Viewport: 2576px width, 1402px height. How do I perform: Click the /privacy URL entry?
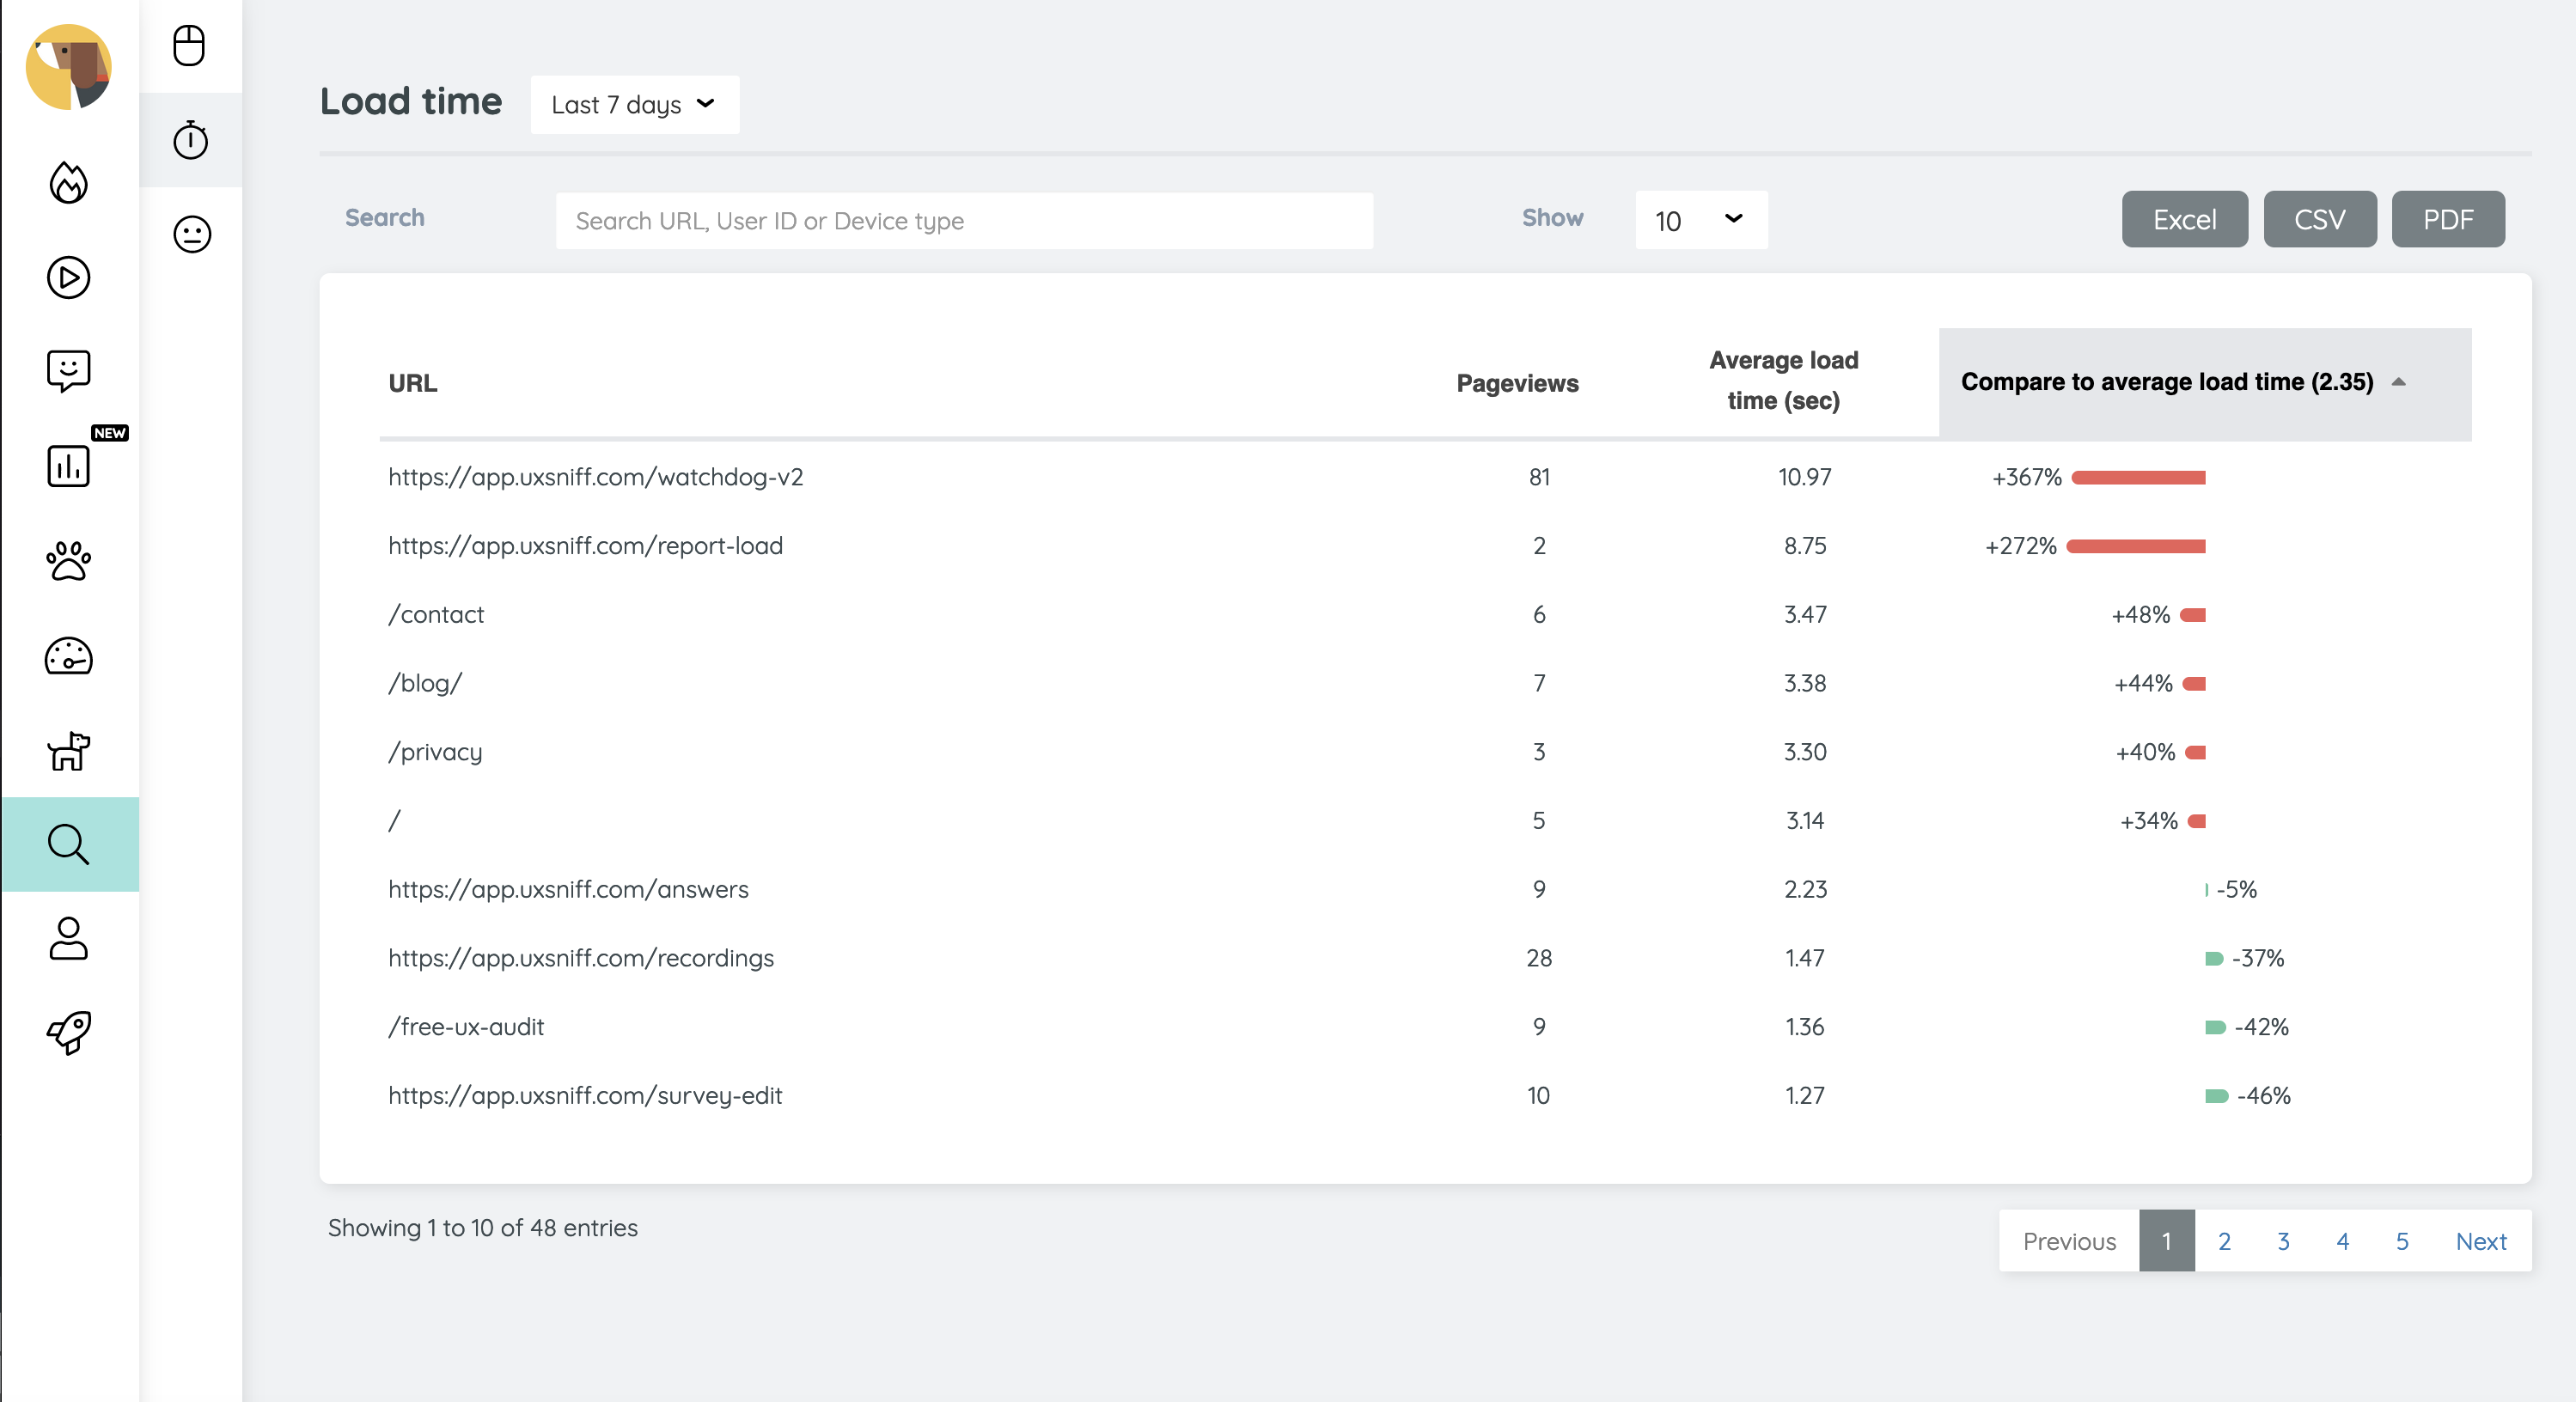coord(435,752)
